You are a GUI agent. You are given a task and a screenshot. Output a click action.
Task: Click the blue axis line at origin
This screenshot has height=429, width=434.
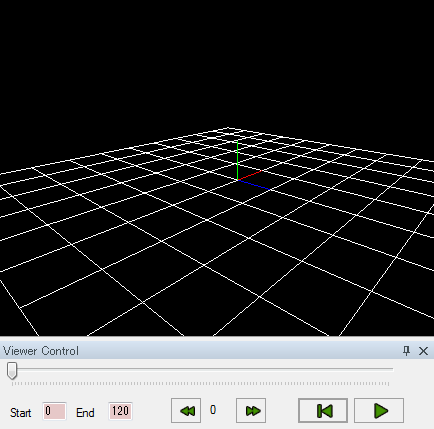point(254,185)
